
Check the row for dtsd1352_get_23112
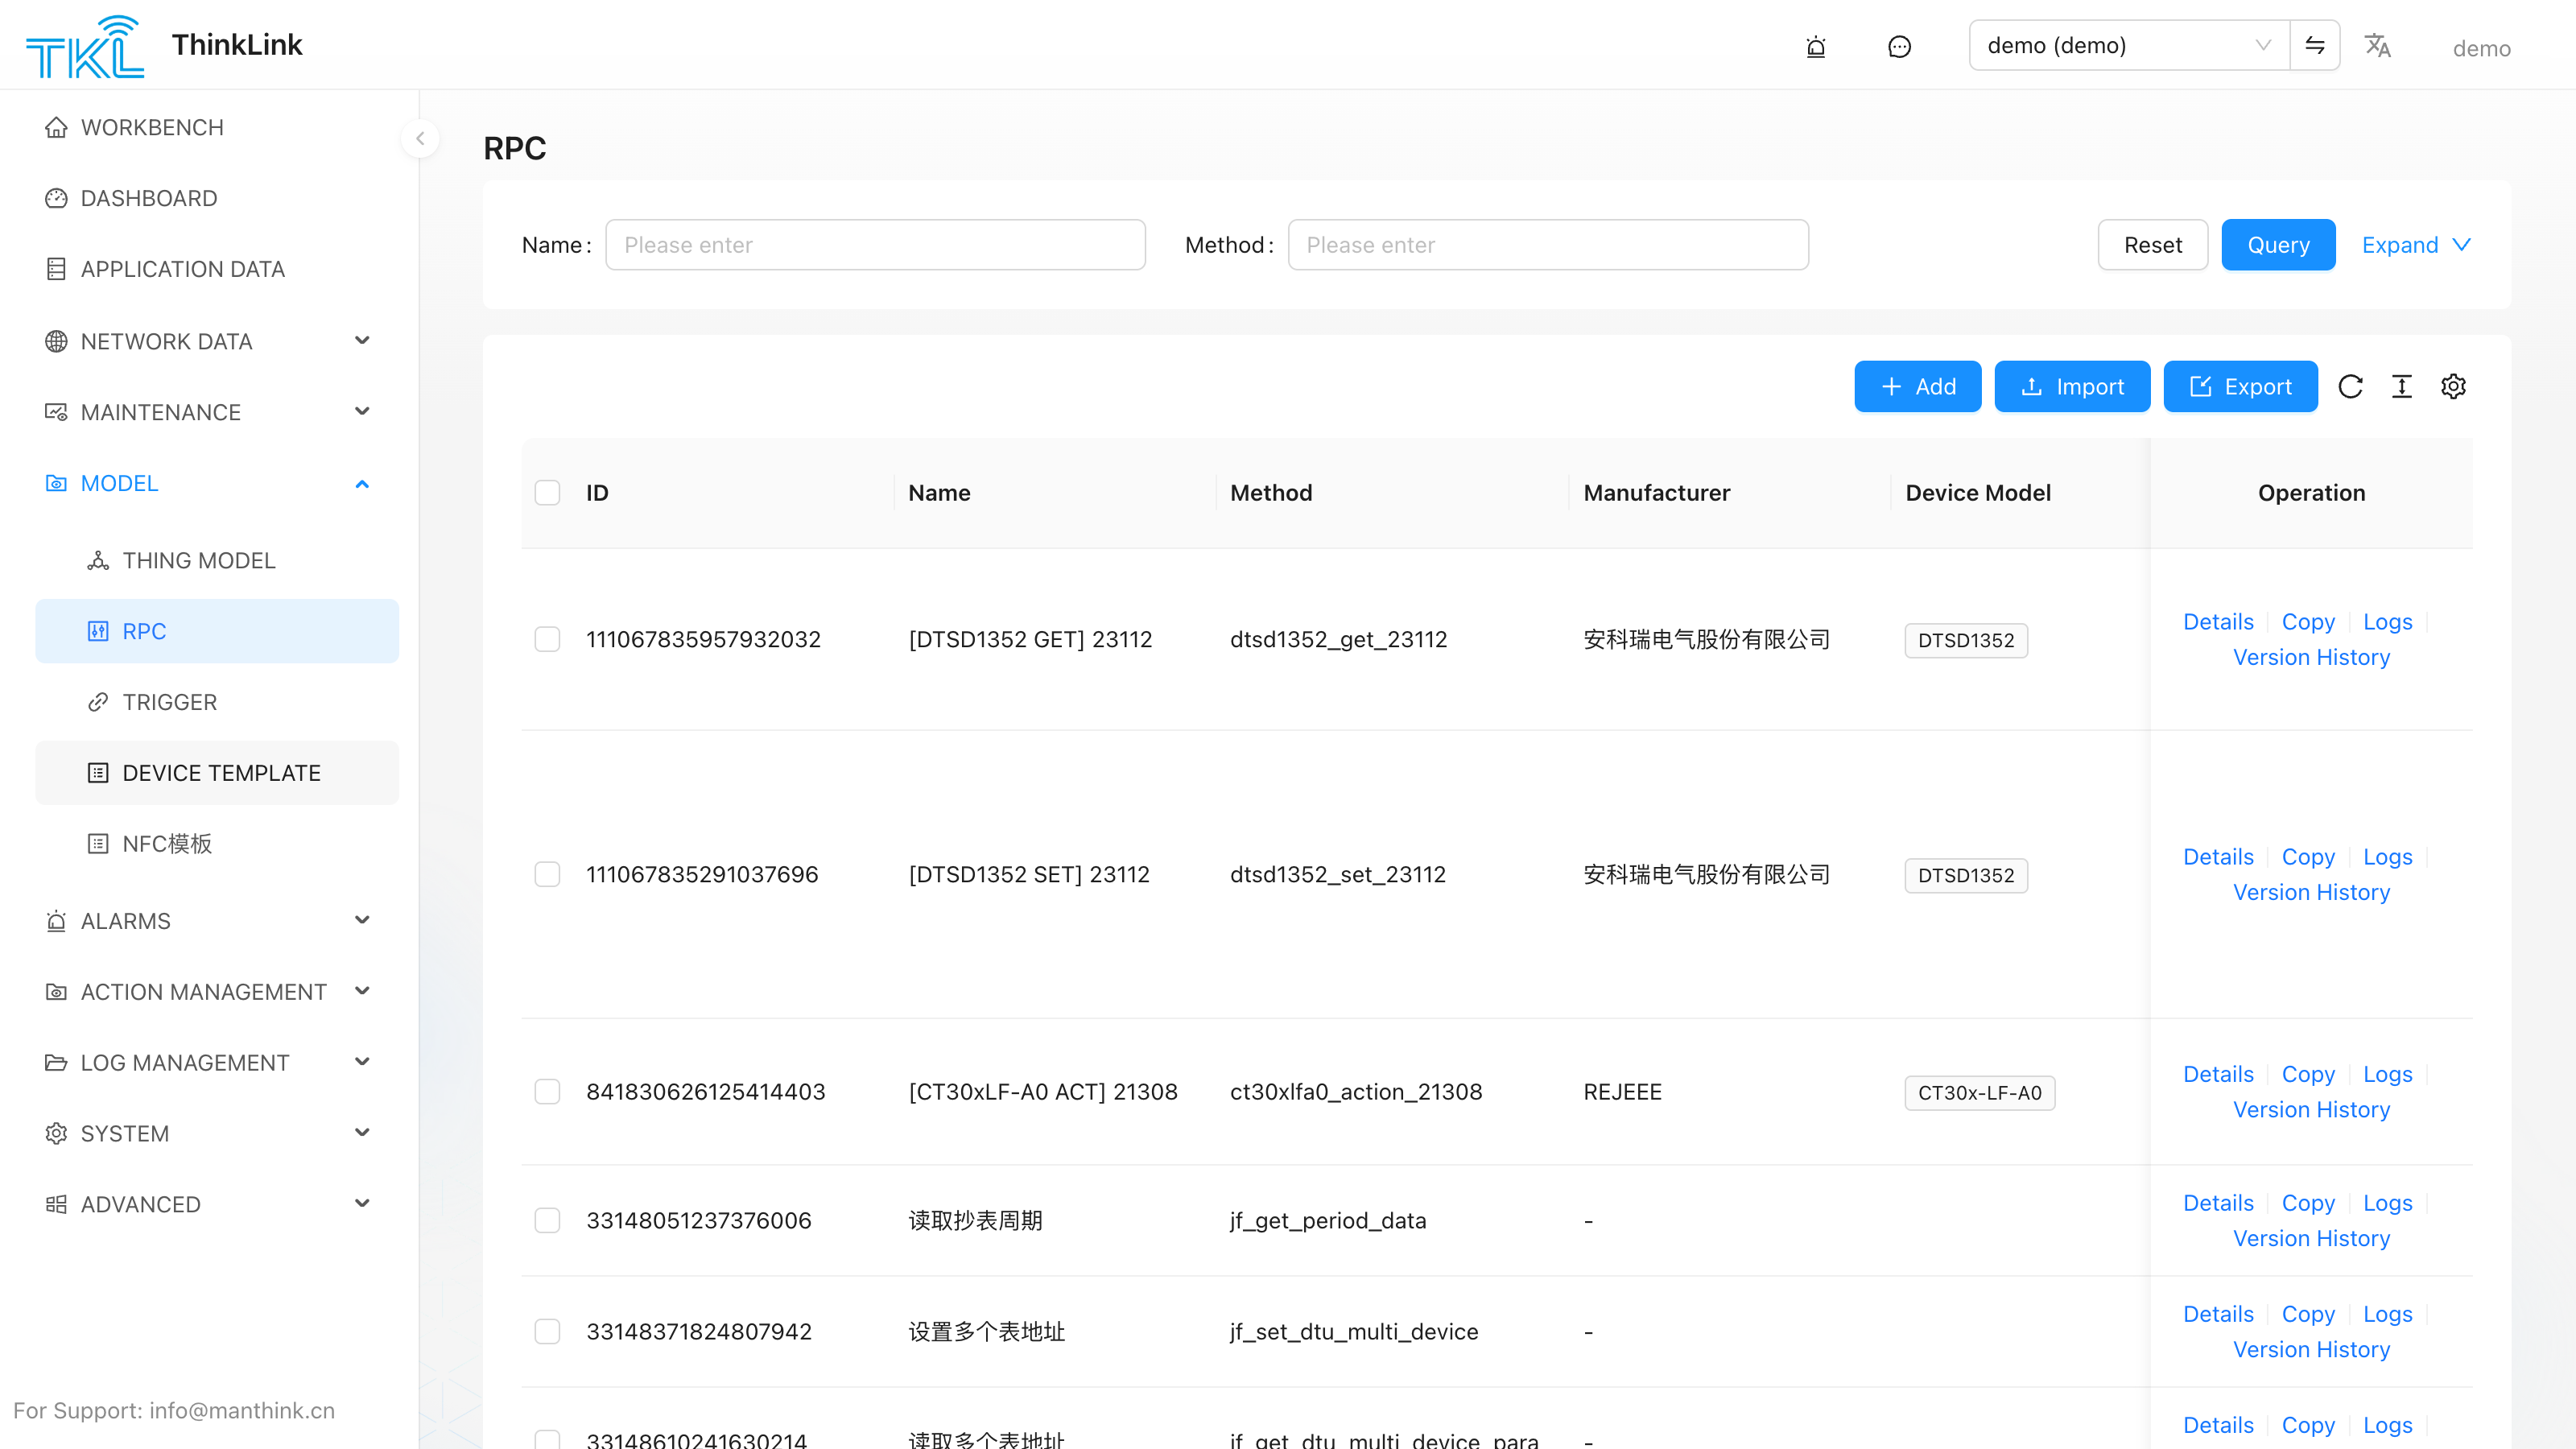[x=547, y=639]
